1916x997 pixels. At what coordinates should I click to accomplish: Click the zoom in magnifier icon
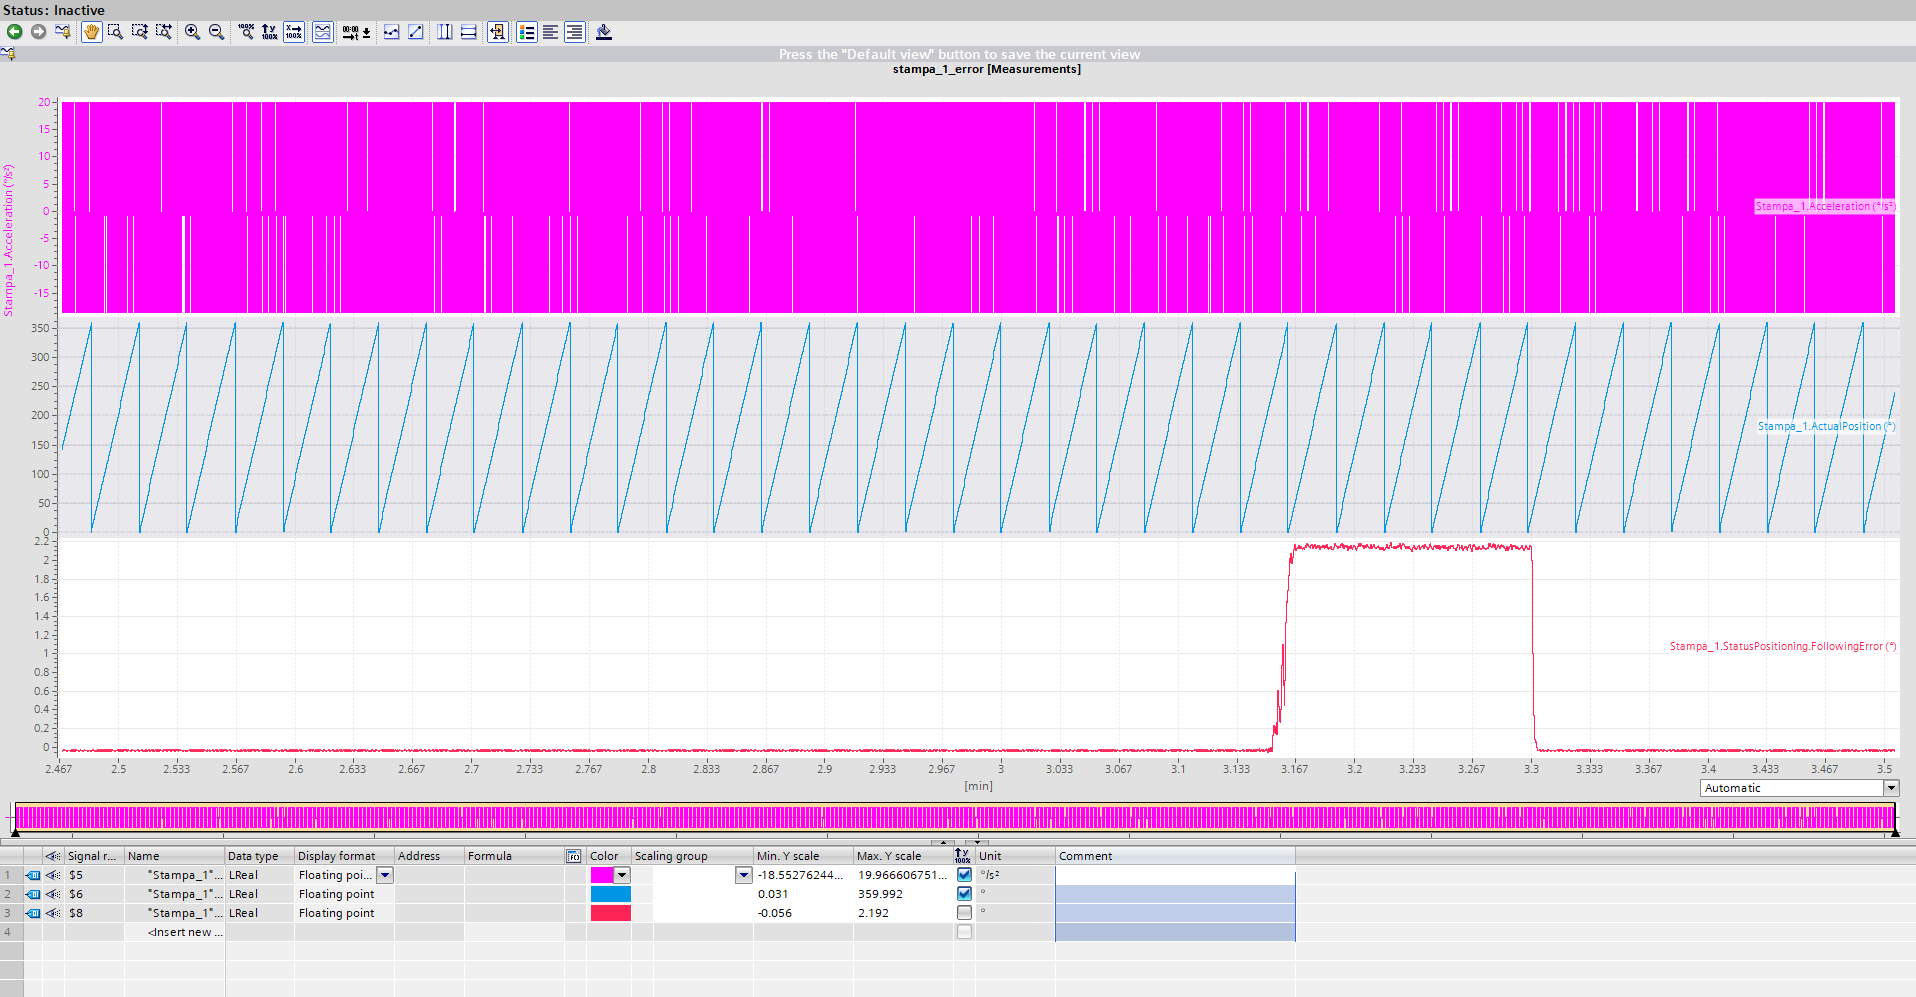(192, 32)
